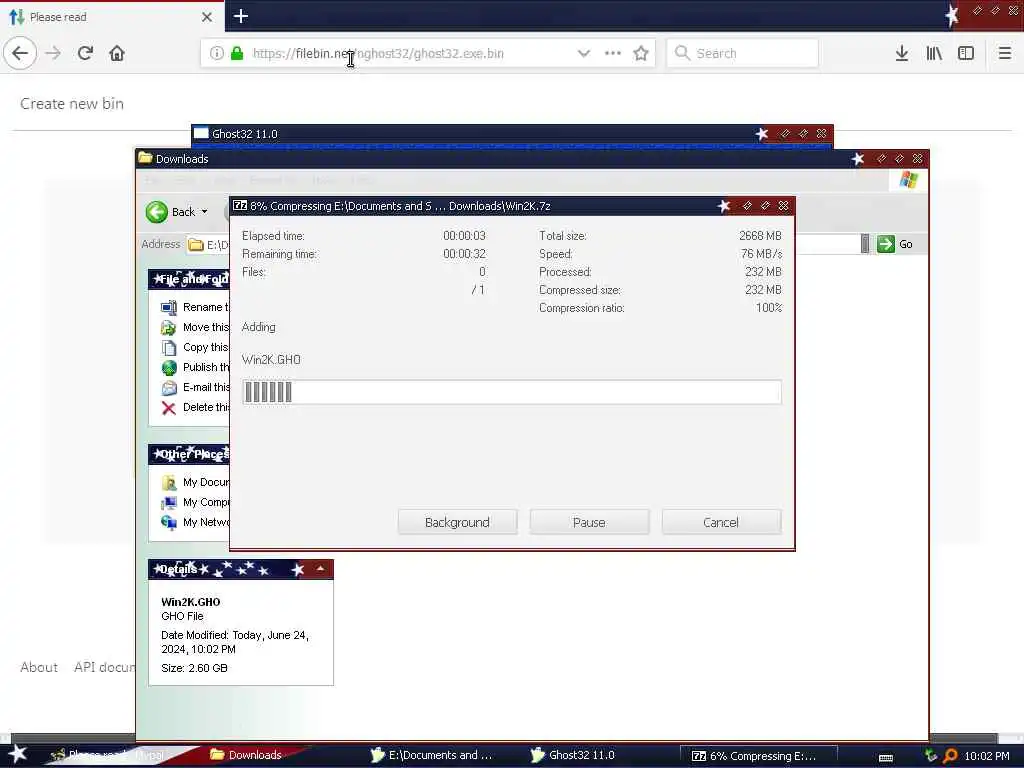View site information icon in address bar
This screenshot has width=1024, height=768.
(216, 54)
